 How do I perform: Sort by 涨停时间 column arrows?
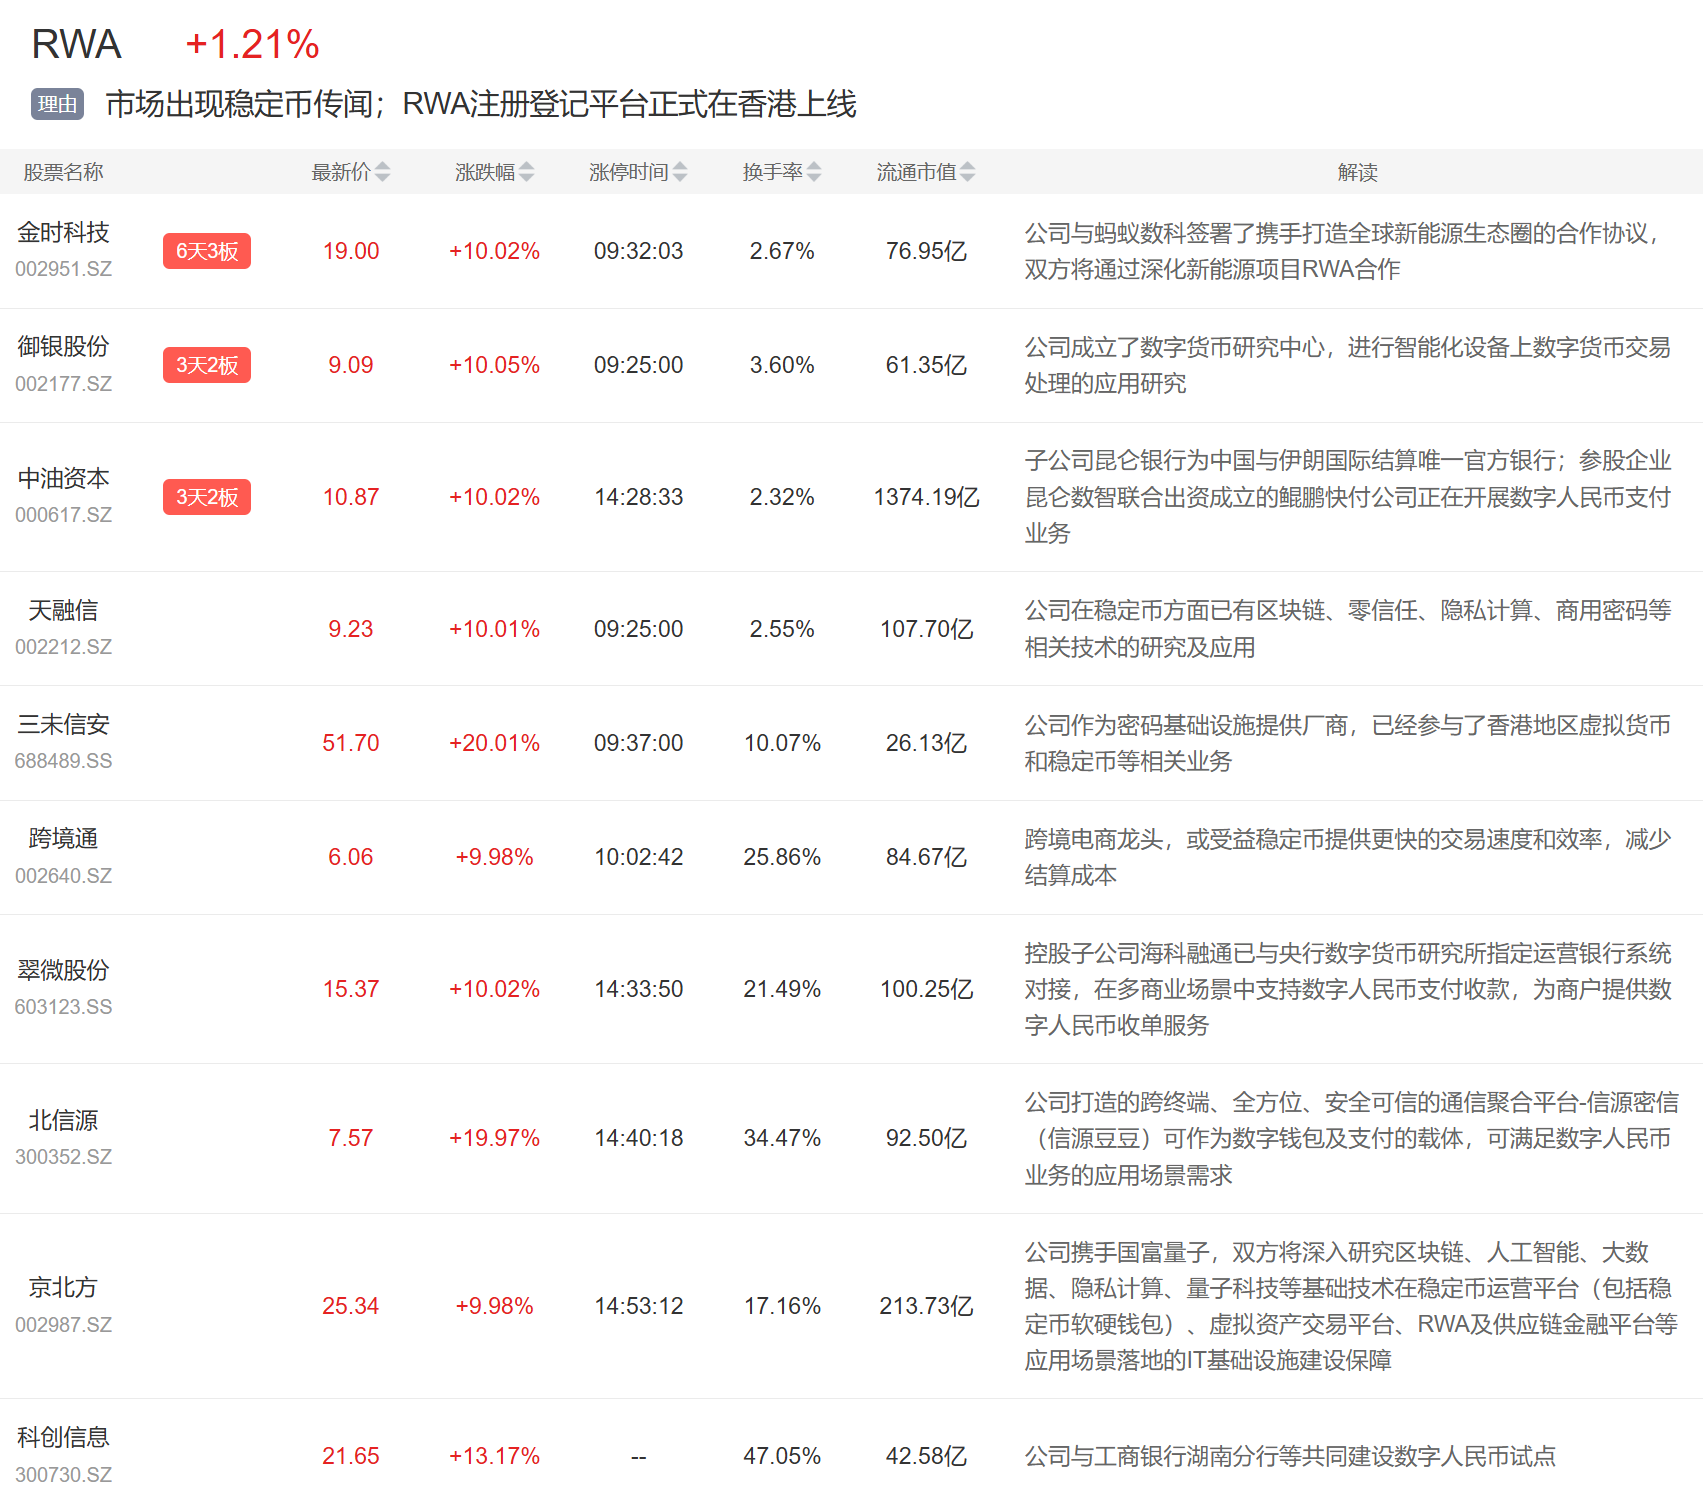[x=680, y=172]
